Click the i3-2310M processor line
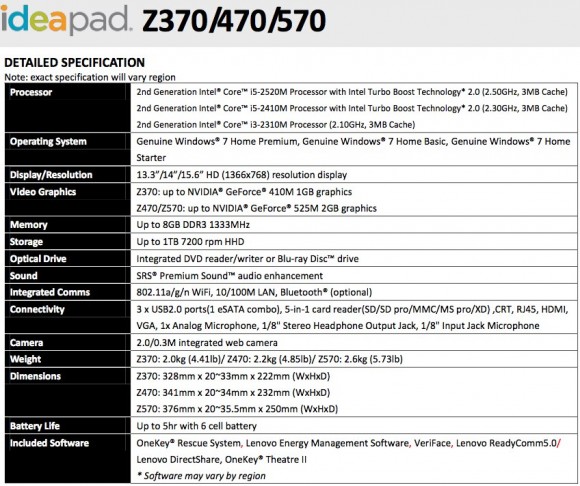 (x=276, y=125)
